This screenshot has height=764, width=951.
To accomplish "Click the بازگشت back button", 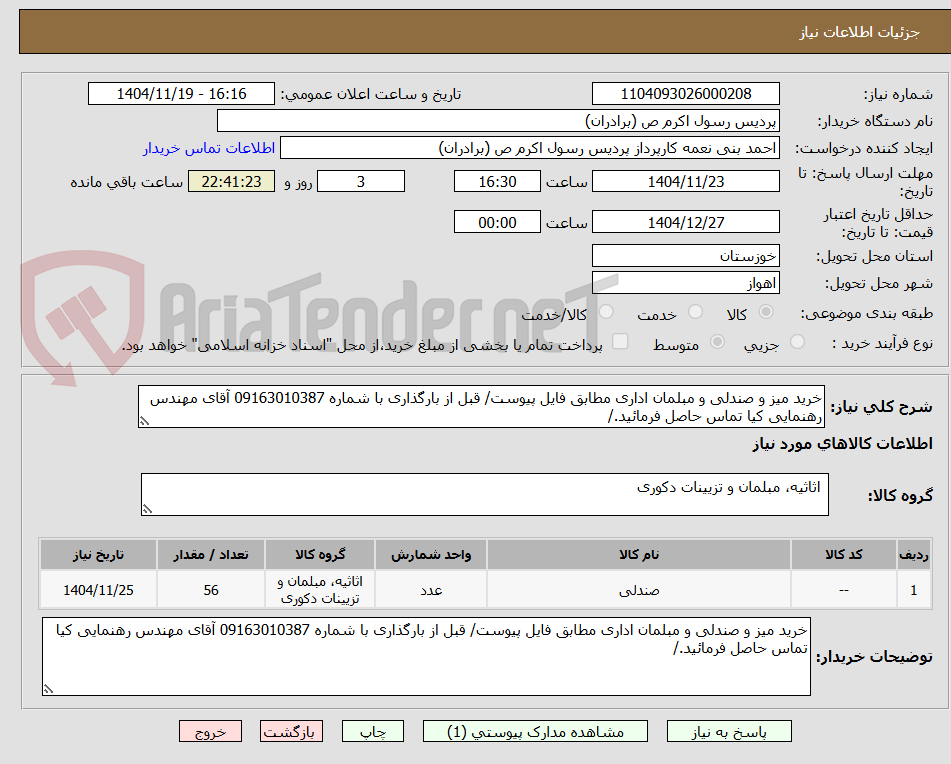I will 291,731.
